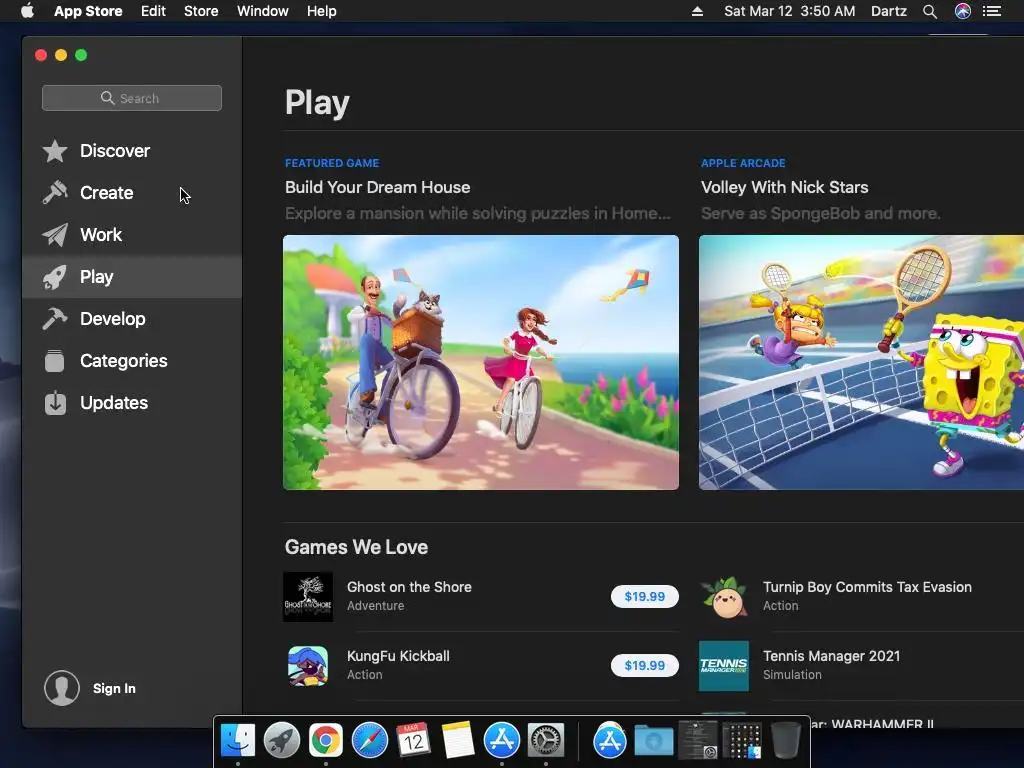Open the Develop section label
The image size is (1024, 768).
112,319
